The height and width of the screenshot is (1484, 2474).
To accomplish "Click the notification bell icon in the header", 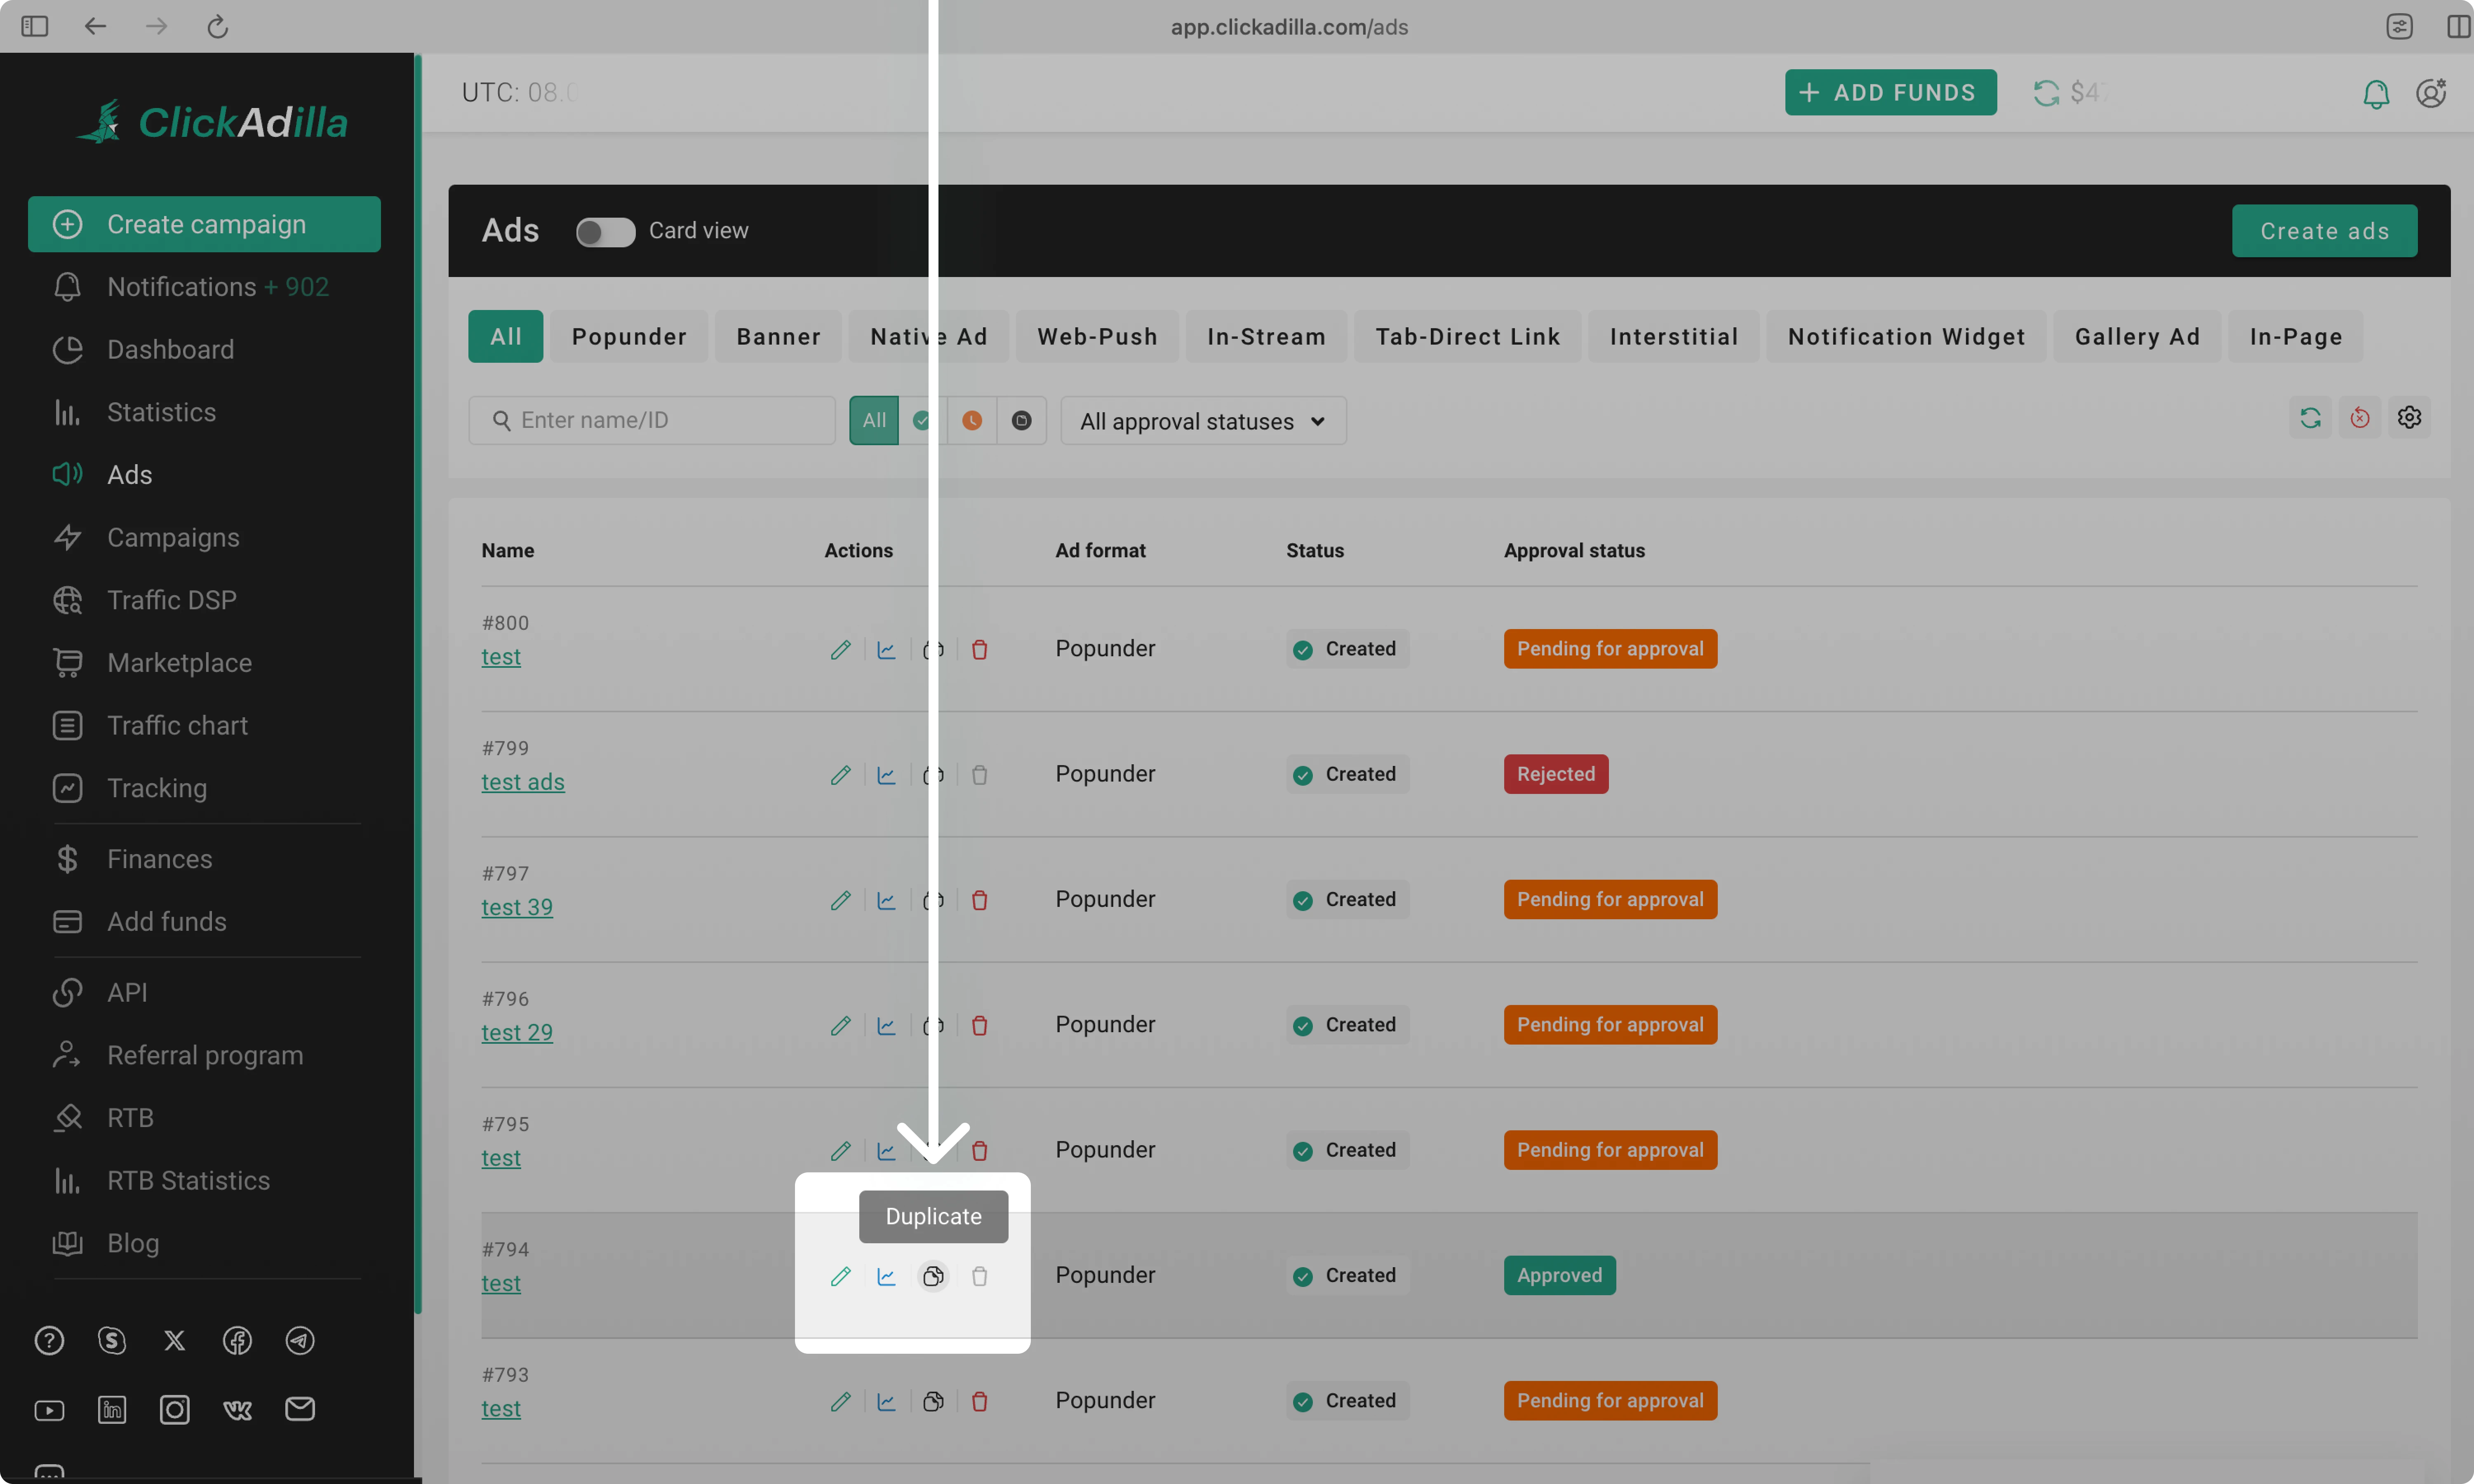I will 2375,93.
